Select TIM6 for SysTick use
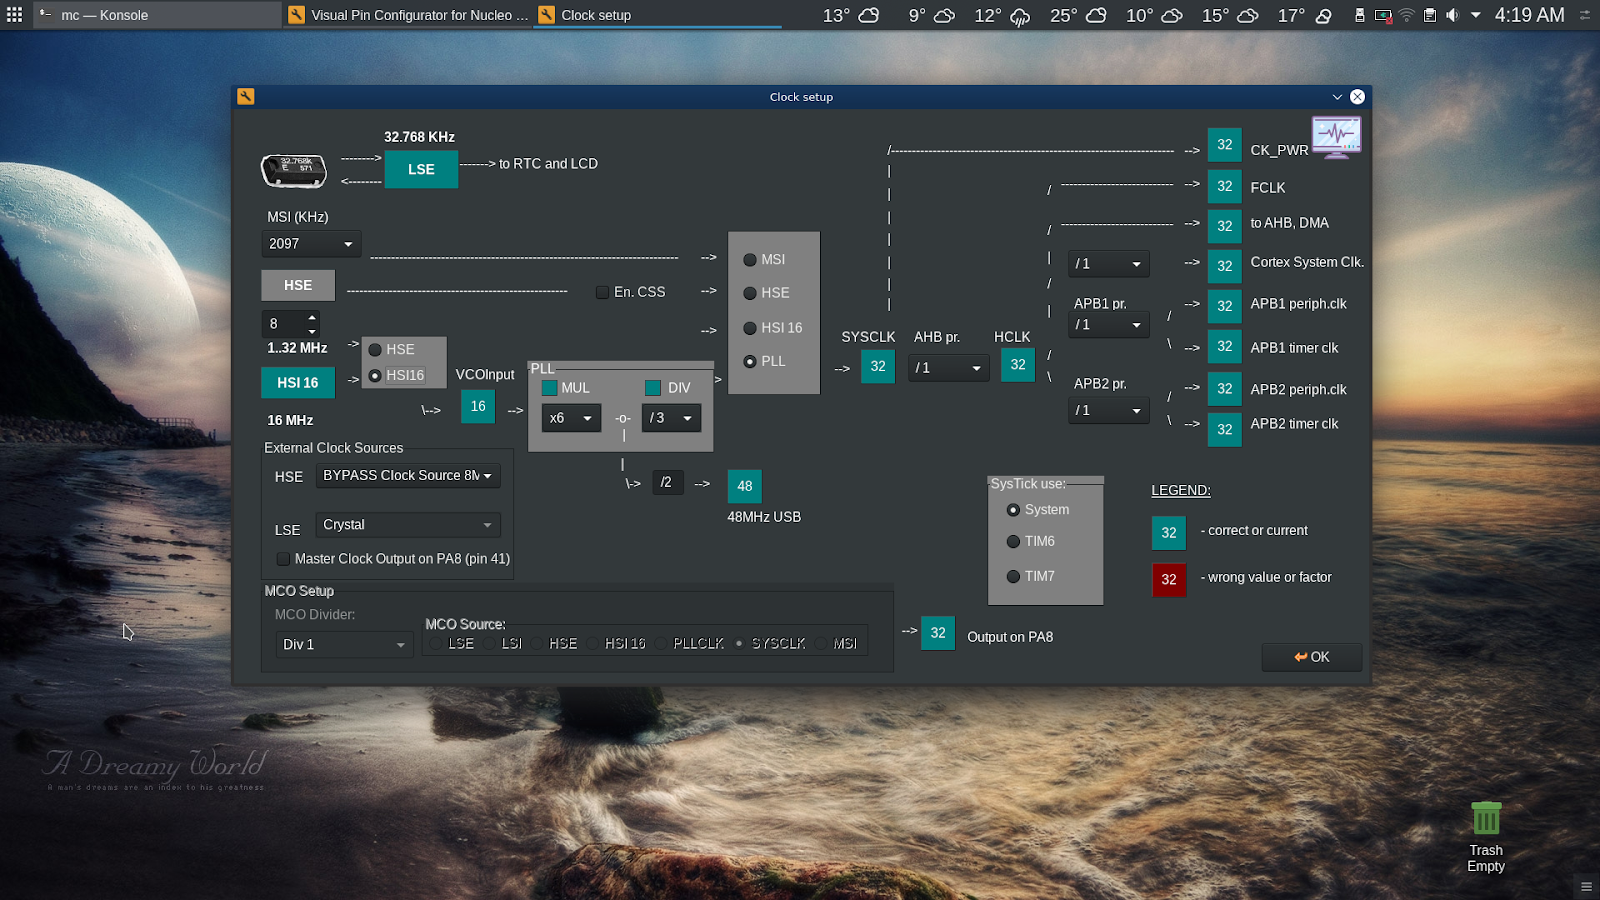The width and height of the screenshot is (1600, 900). (x=1013, y=542)
